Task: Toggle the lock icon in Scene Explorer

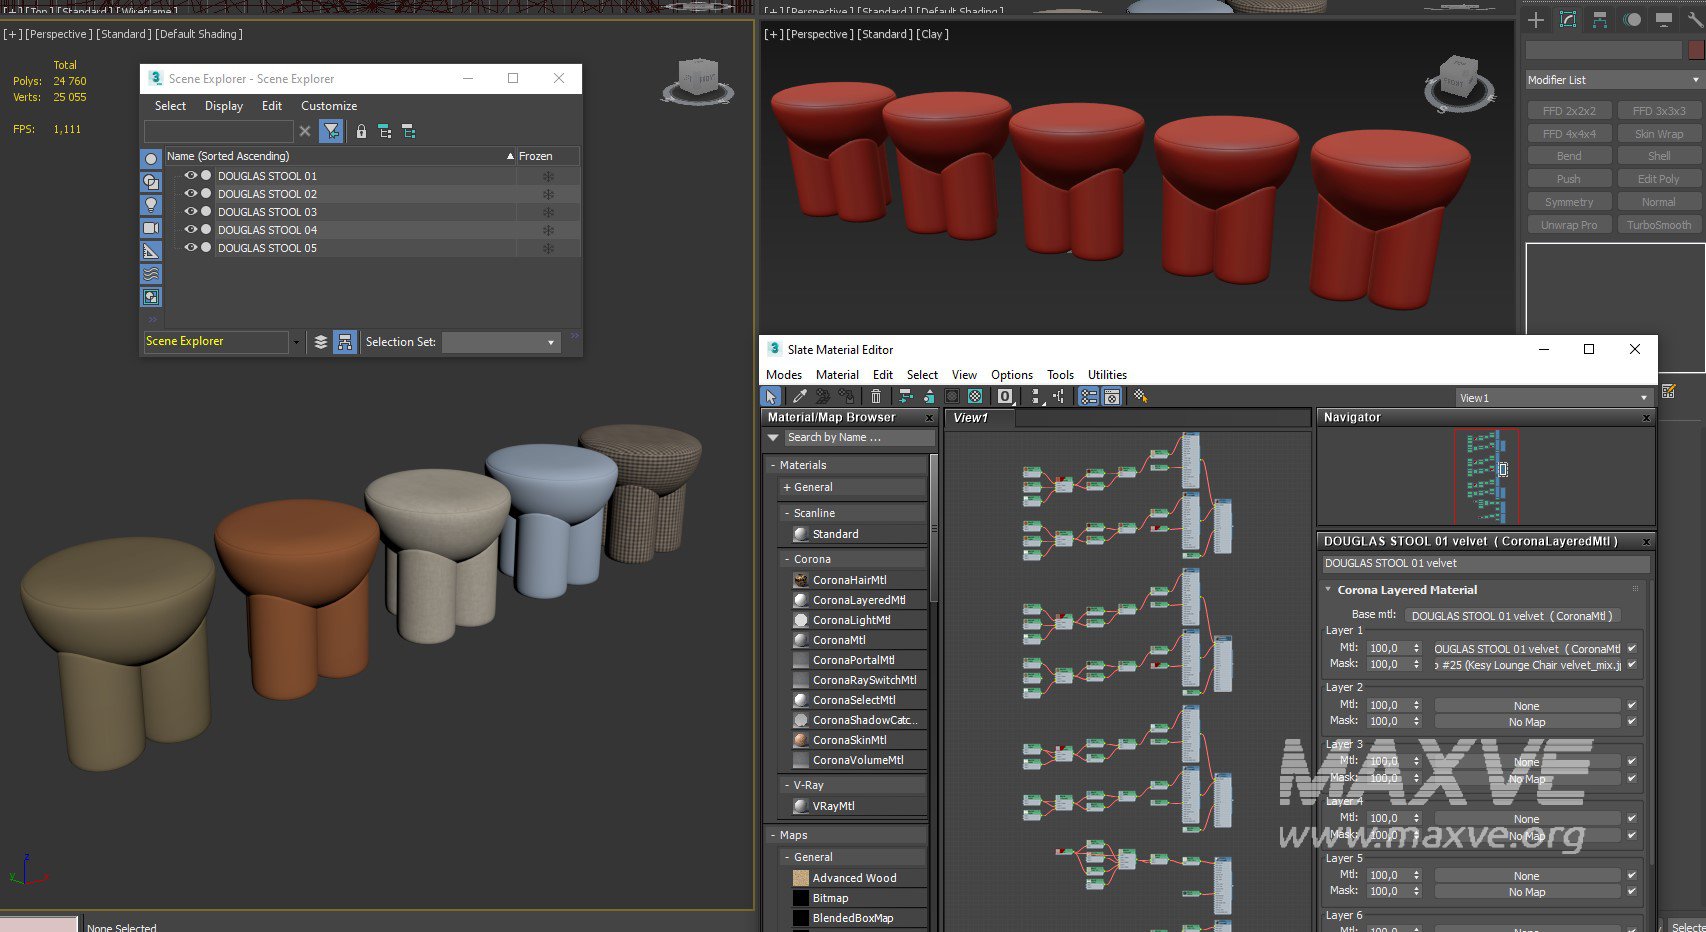Action: 361,131
